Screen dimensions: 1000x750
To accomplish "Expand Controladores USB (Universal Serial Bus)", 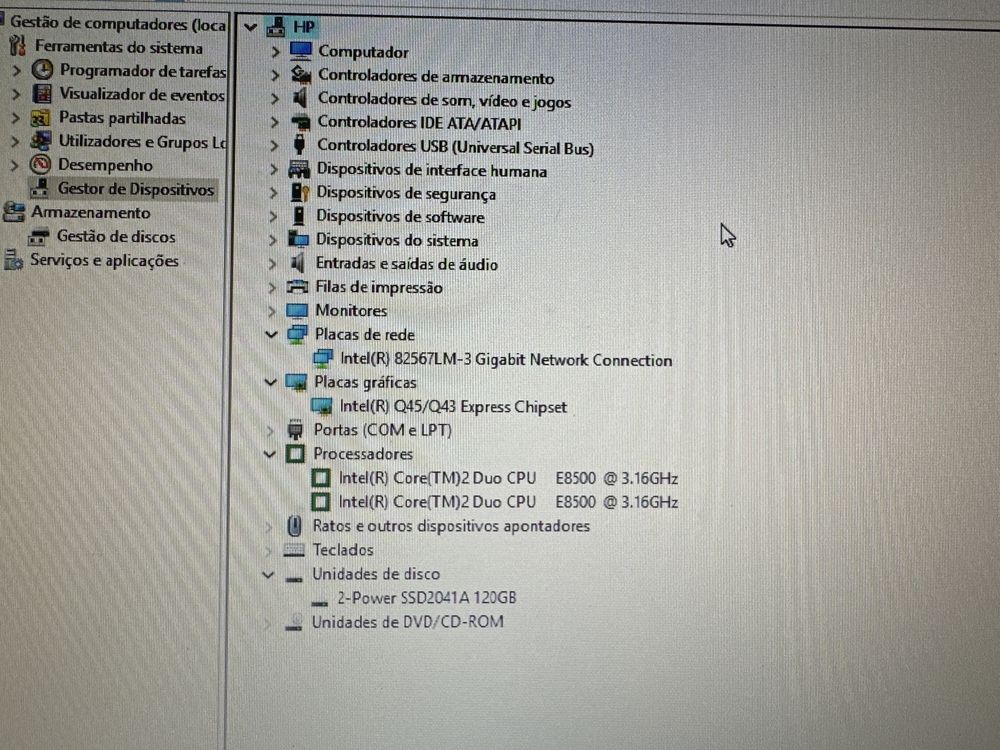I will point(274,145).
